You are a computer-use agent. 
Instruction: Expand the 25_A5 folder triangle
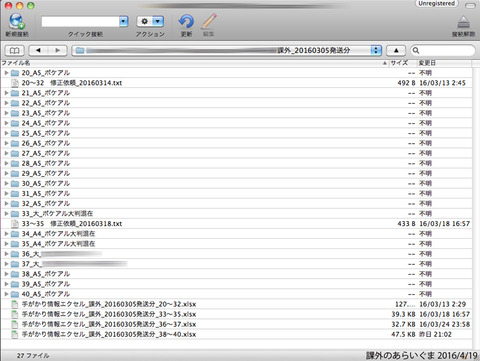[x=6, y=133]
